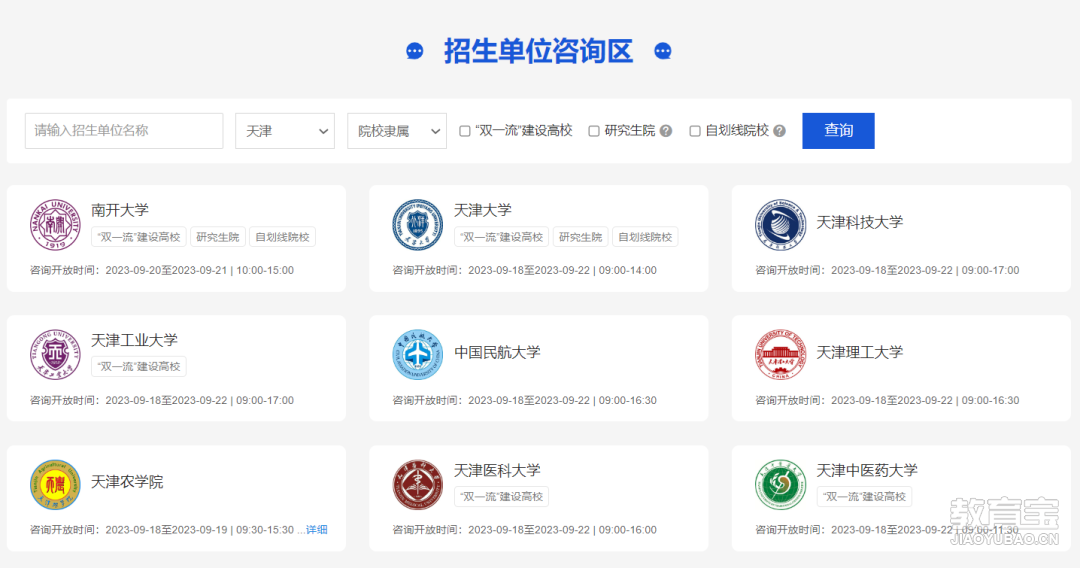
Task: Click the 天津医科大学 logo
Action: (417, 485)
